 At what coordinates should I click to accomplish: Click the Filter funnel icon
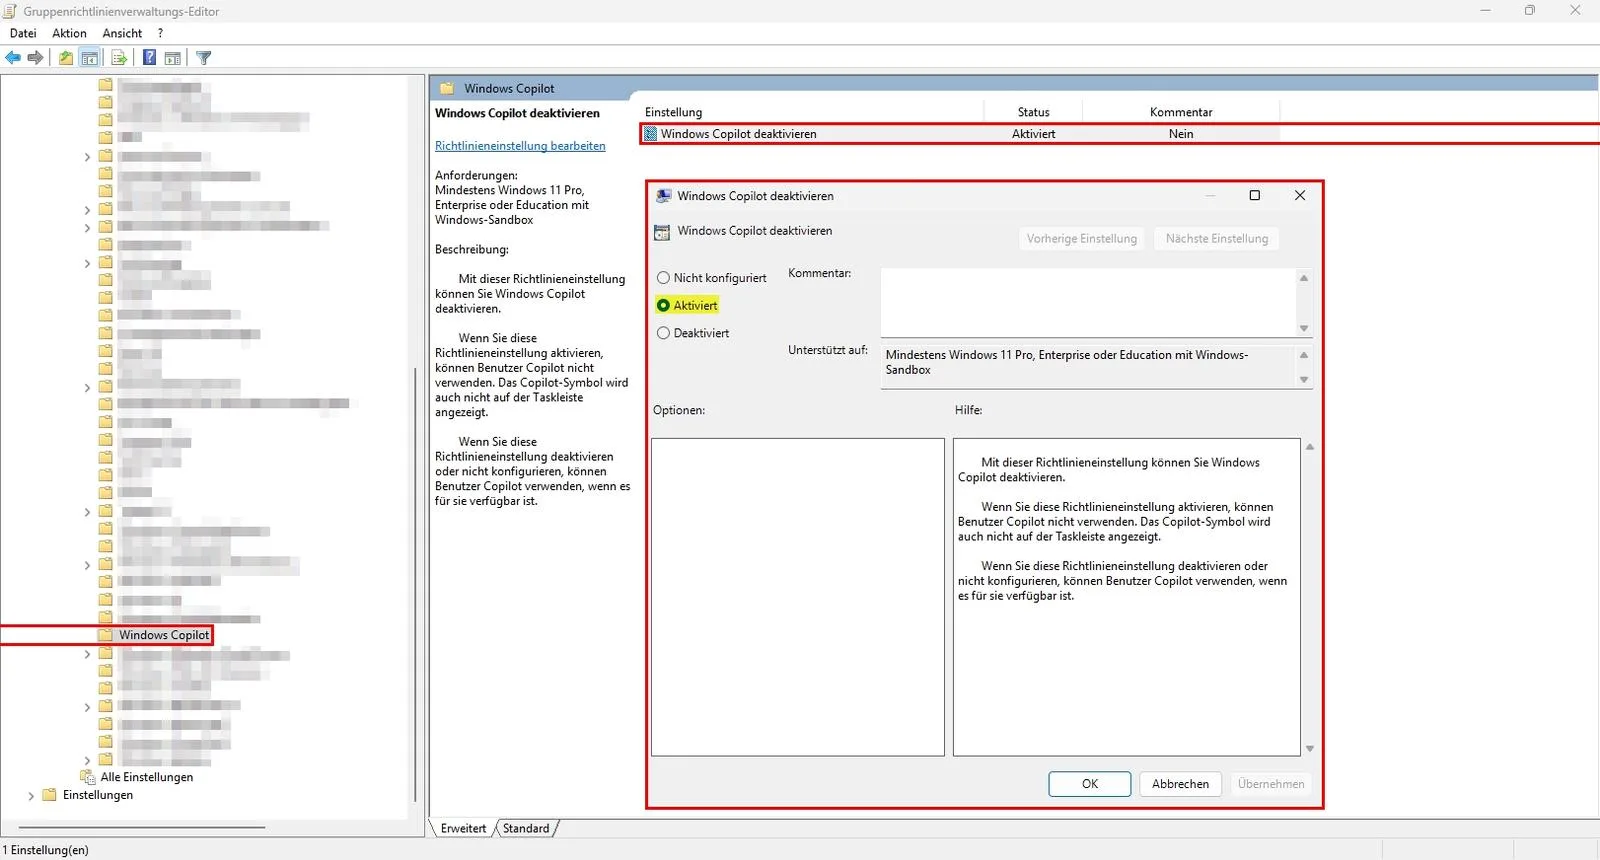(x=204, y=58)
